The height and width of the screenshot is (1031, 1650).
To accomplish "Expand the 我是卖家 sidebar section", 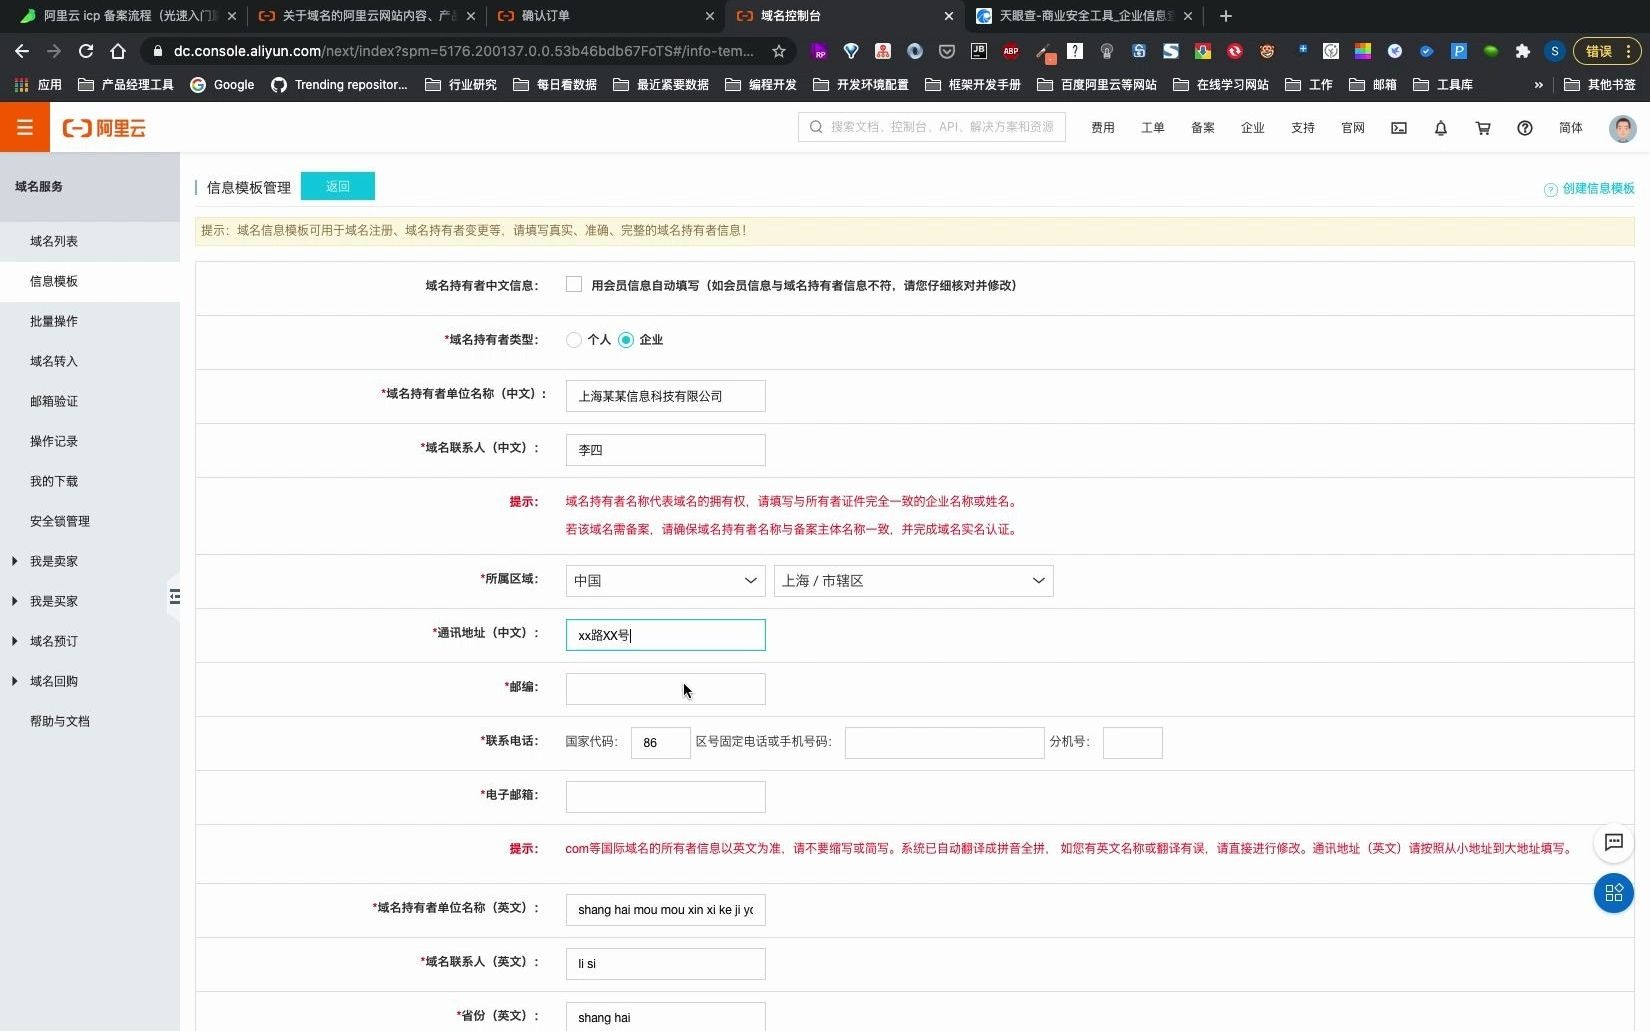I will [x=55, y=561].
